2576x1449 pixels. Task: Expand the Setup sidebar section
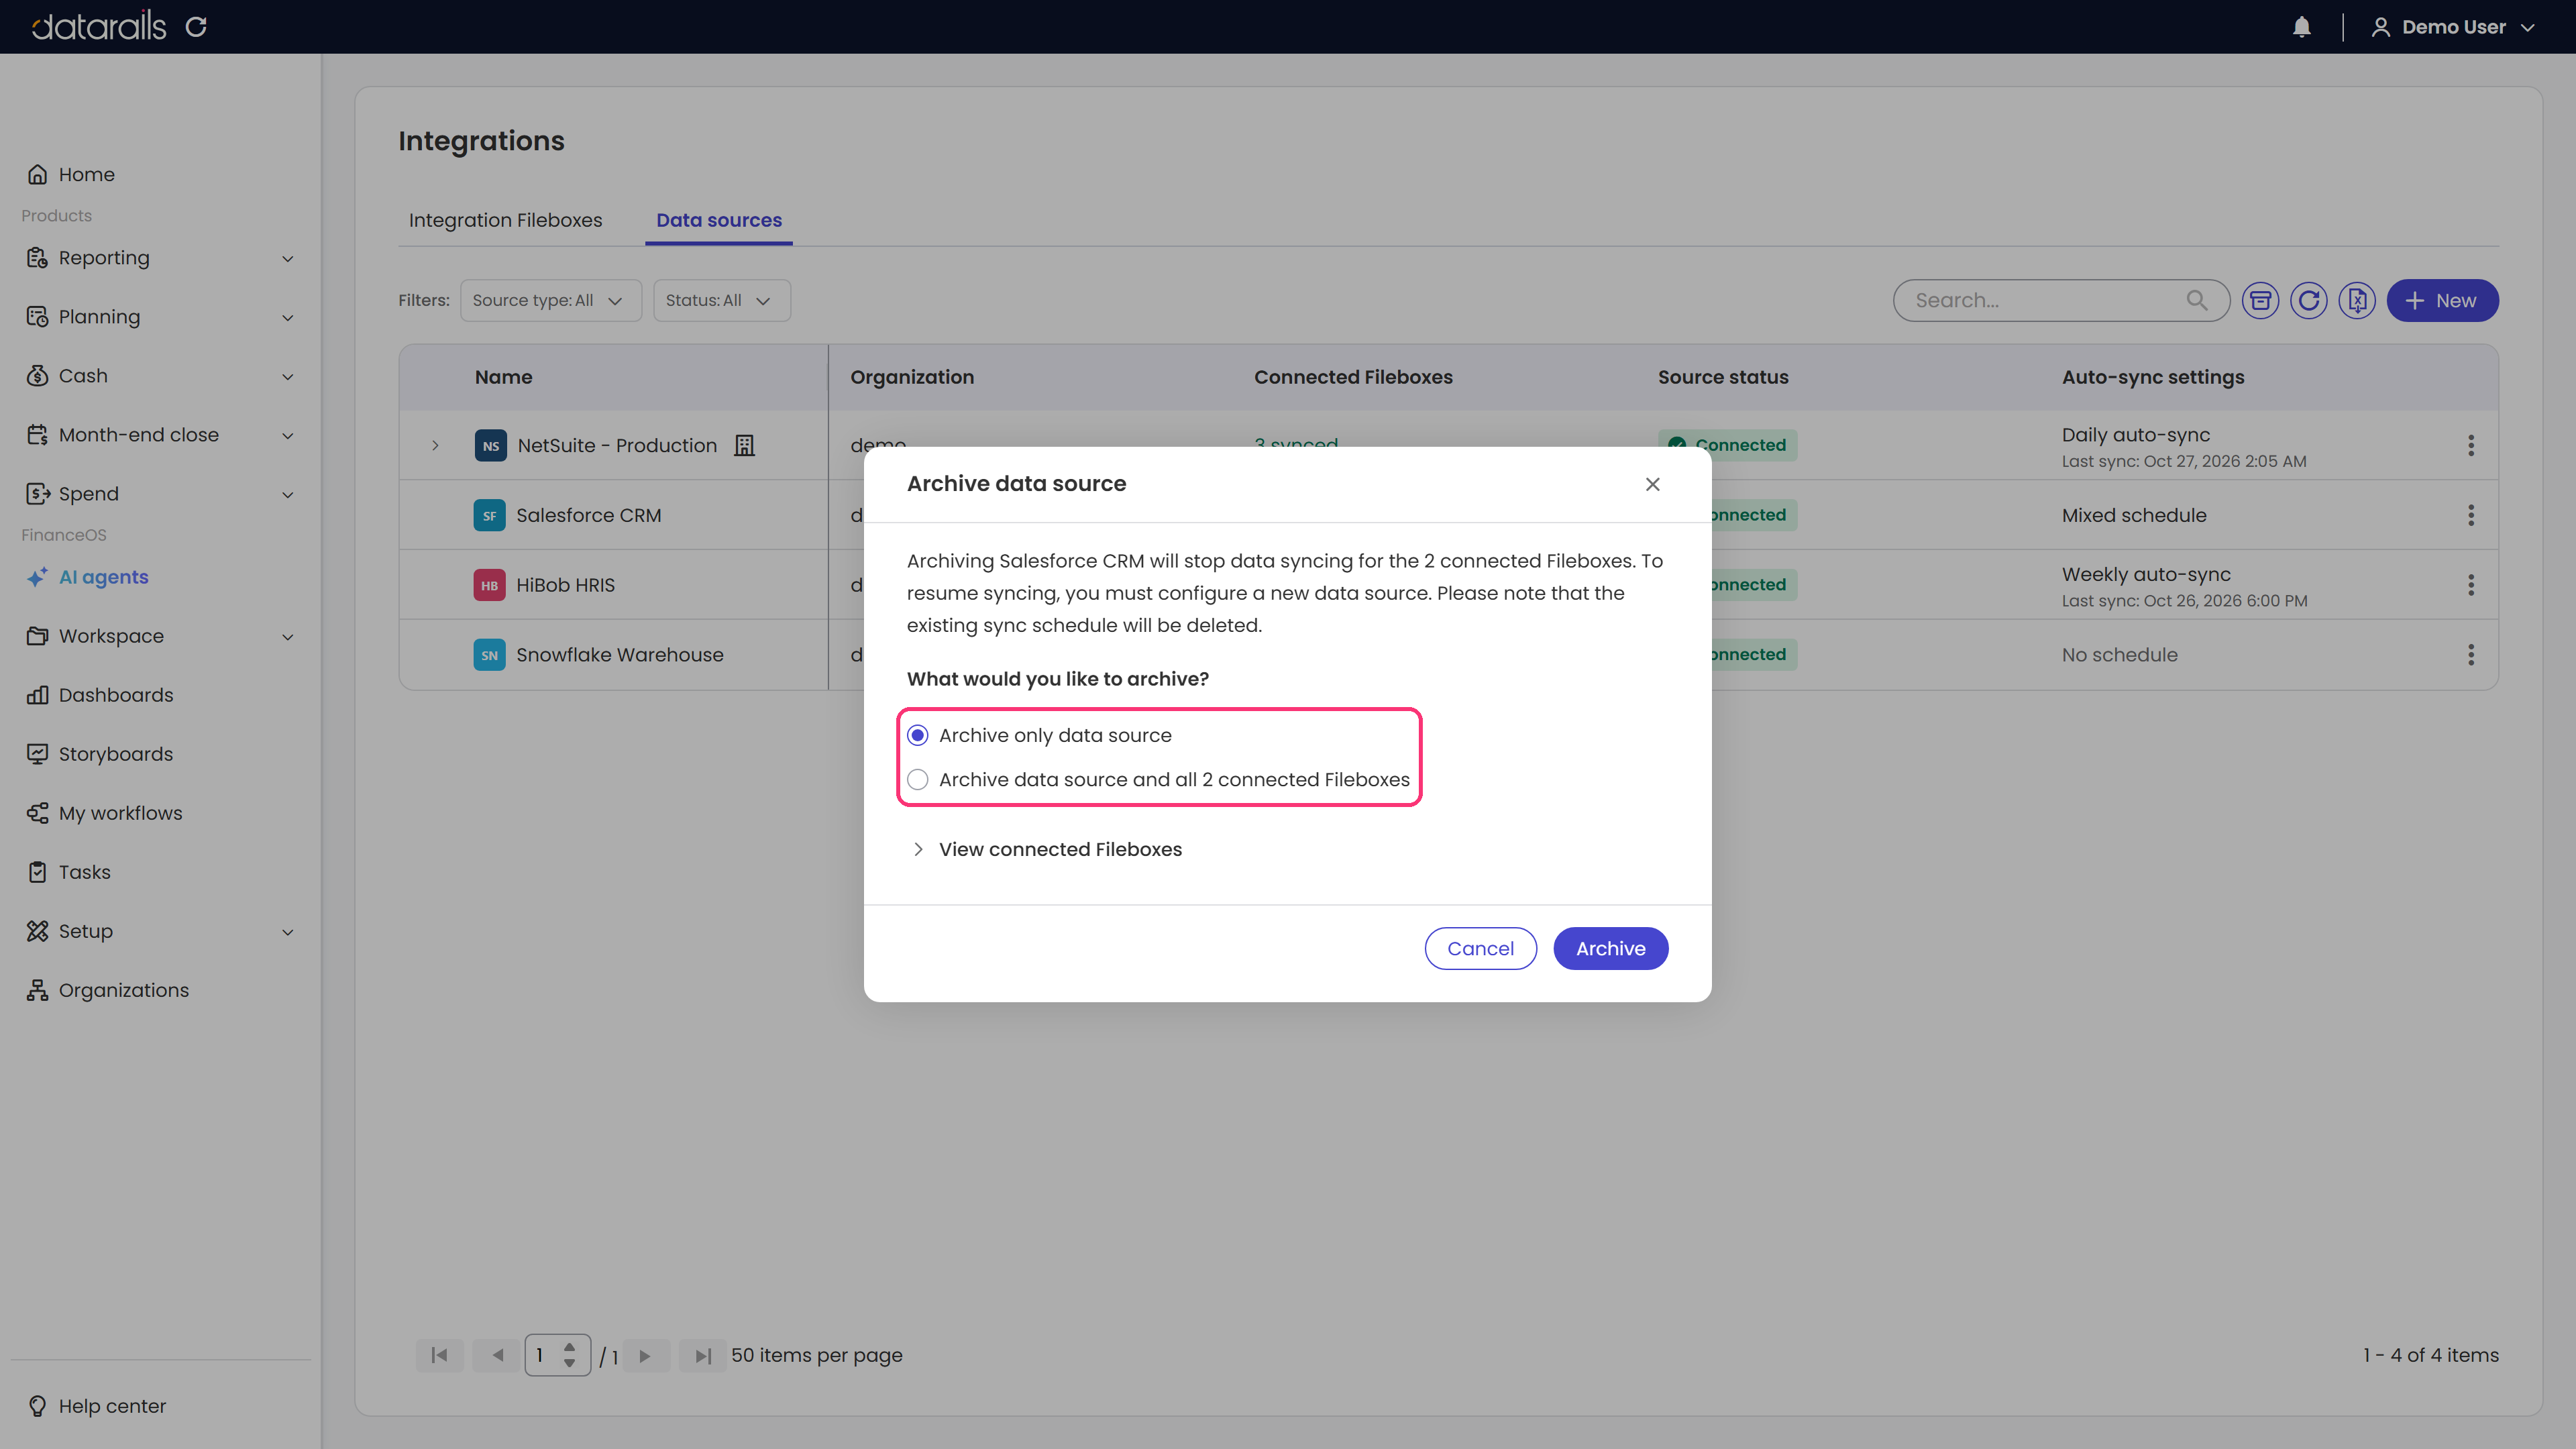(160, 931)
